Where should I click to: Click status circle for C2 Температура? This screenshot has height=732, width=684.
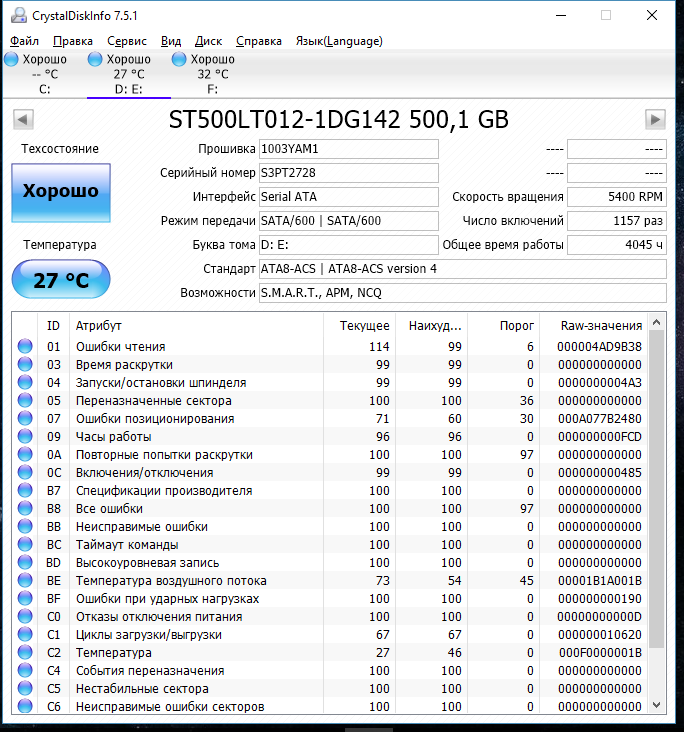[x=25, y=652]
